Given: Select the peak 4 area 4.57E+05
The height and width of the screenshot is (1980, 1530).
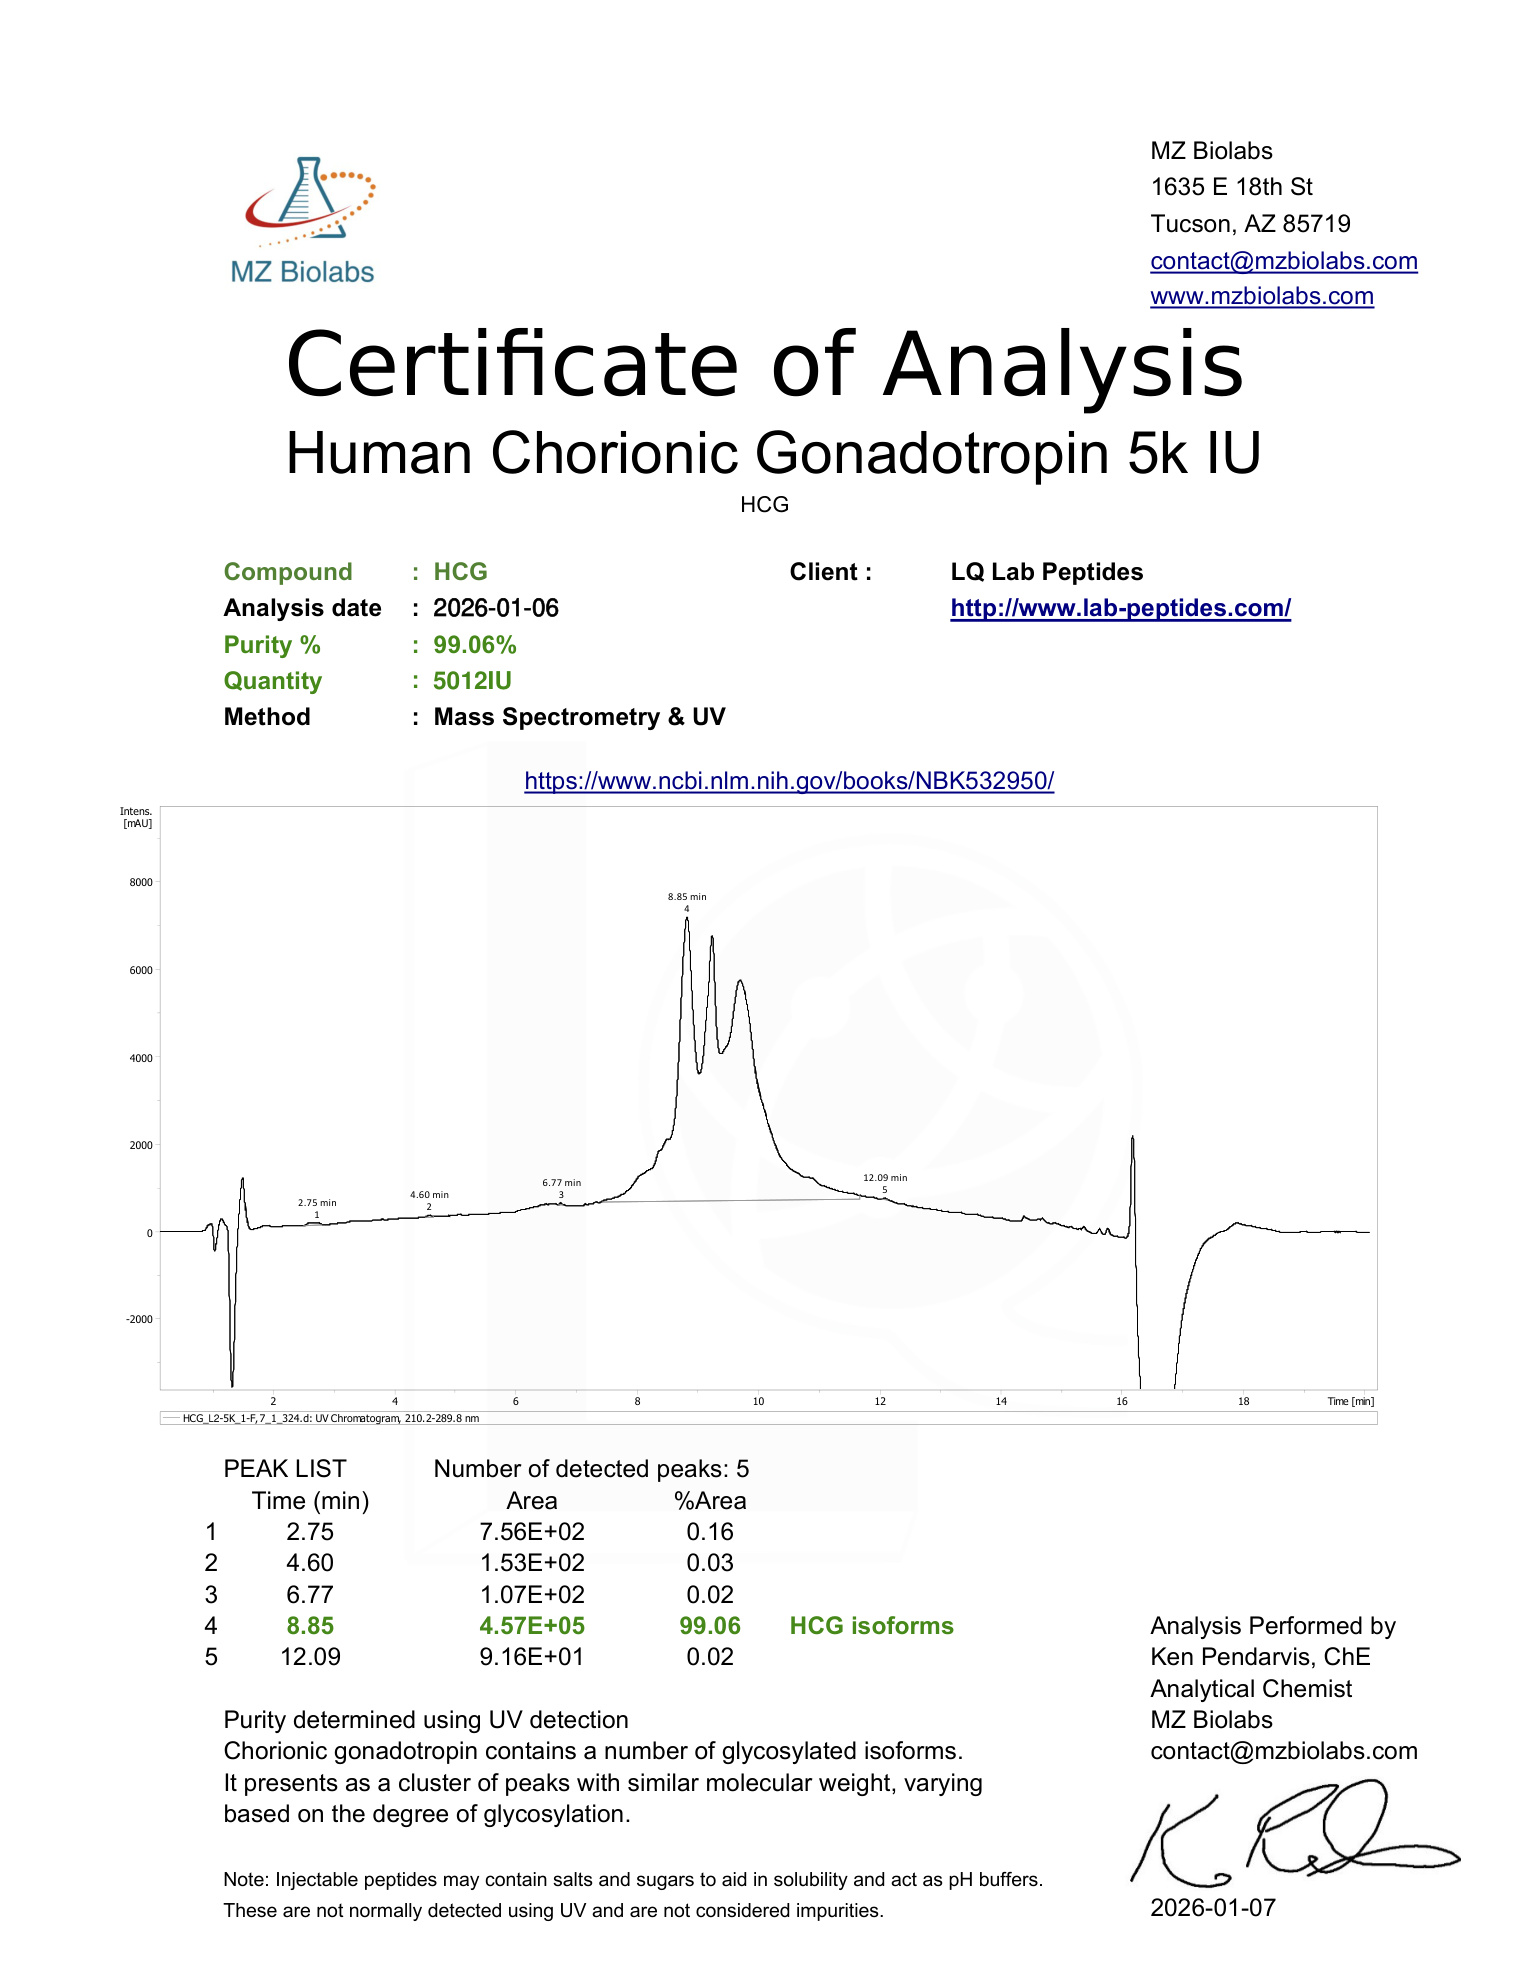Looking at the screenshot, I should click(532, 1626).
